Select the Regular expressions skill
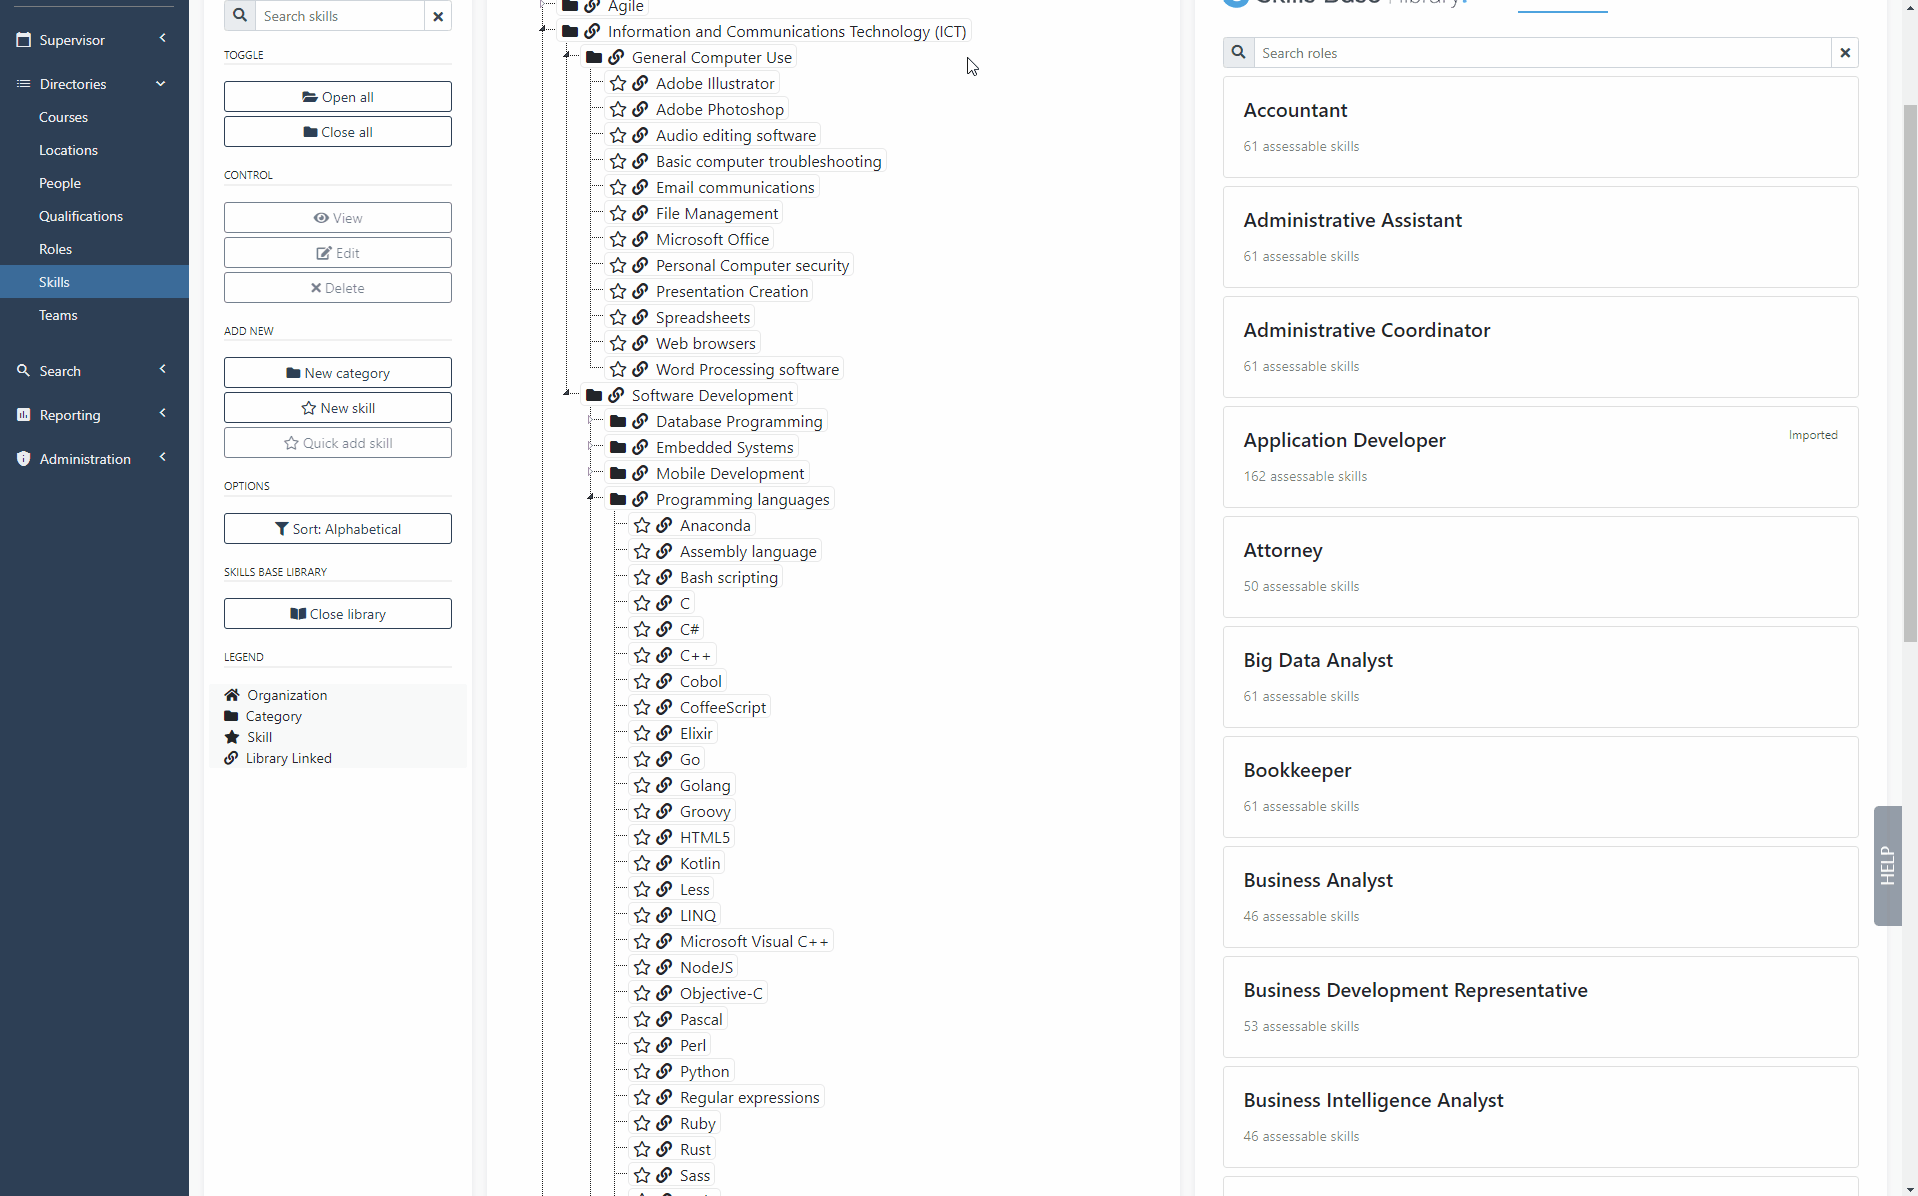 pyautogui.click(x=749, y=1097)
